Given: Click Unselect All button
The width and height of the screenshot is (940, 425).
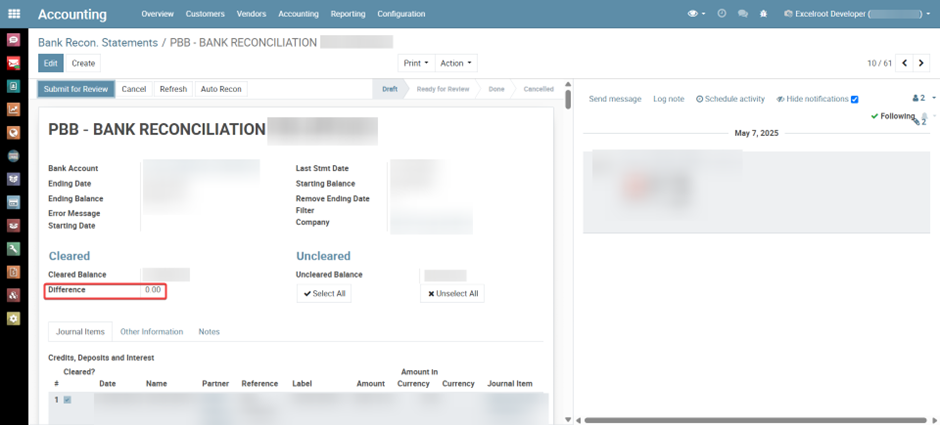Looking at the screenshot, I should tap(453, 294).
